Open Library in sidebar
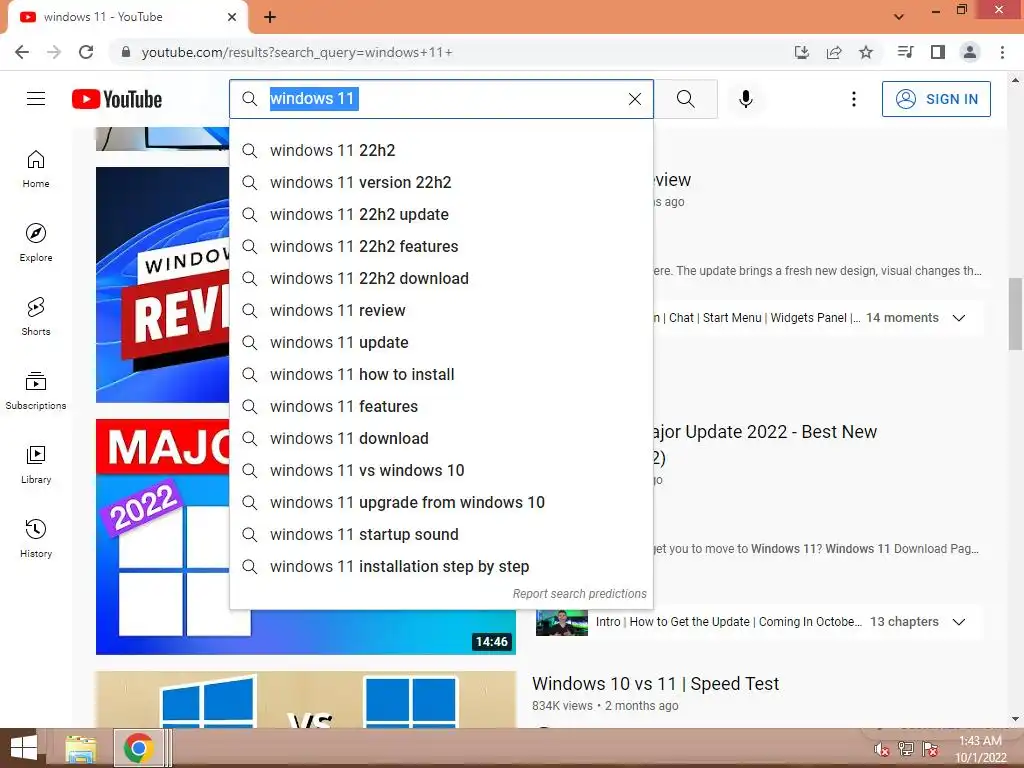Viewport: 1024px width, 768px height. click(x=36, y=464)
